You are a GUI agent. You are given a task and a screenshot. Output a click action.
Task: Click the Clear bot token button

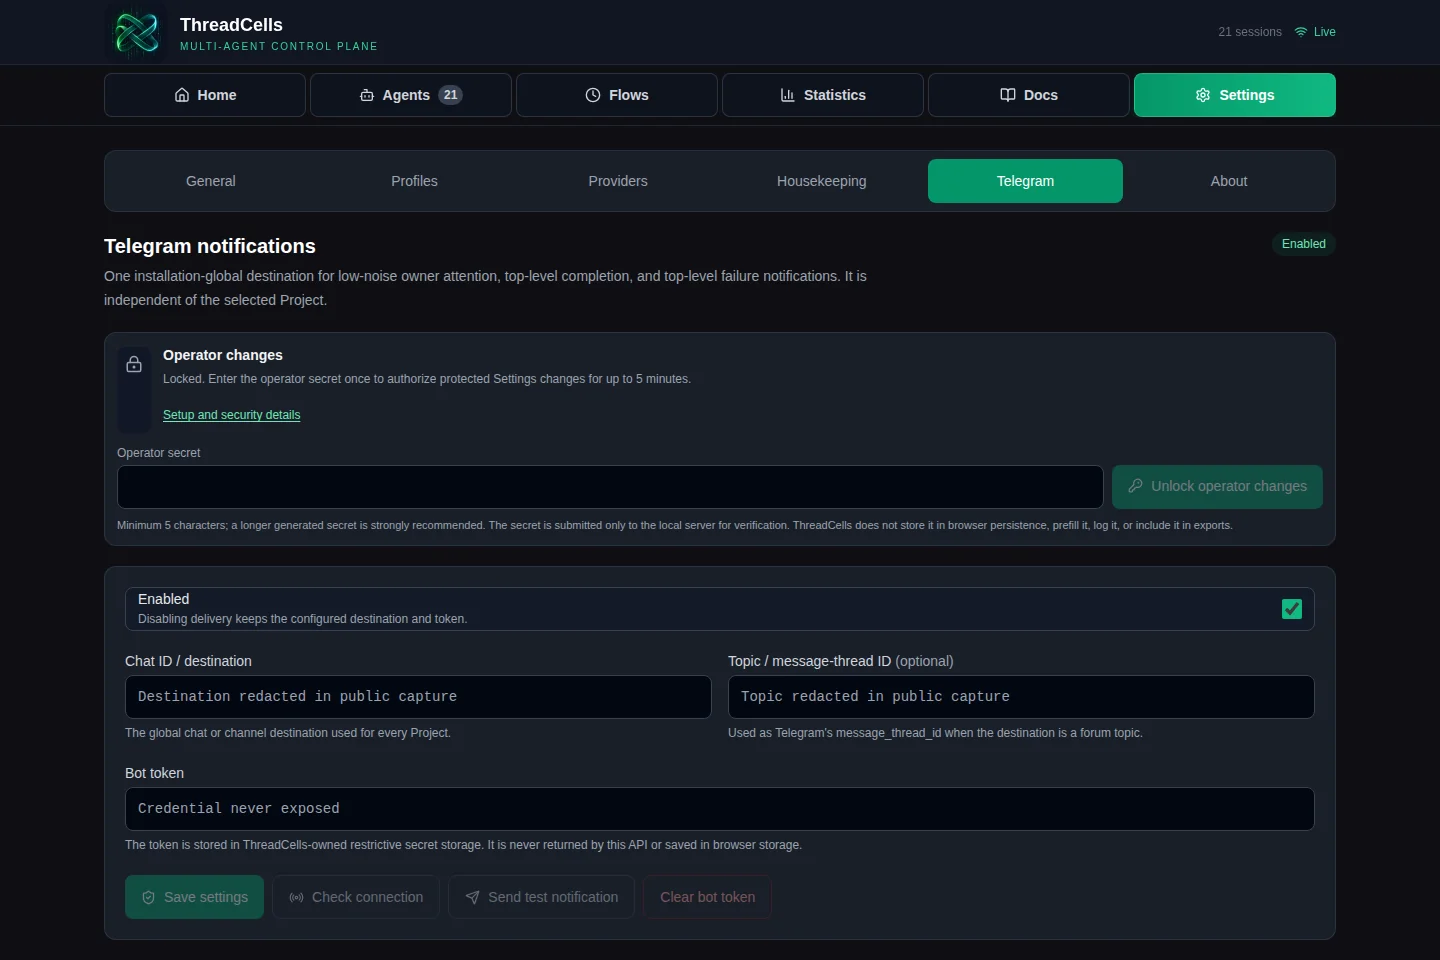(707, 897)
